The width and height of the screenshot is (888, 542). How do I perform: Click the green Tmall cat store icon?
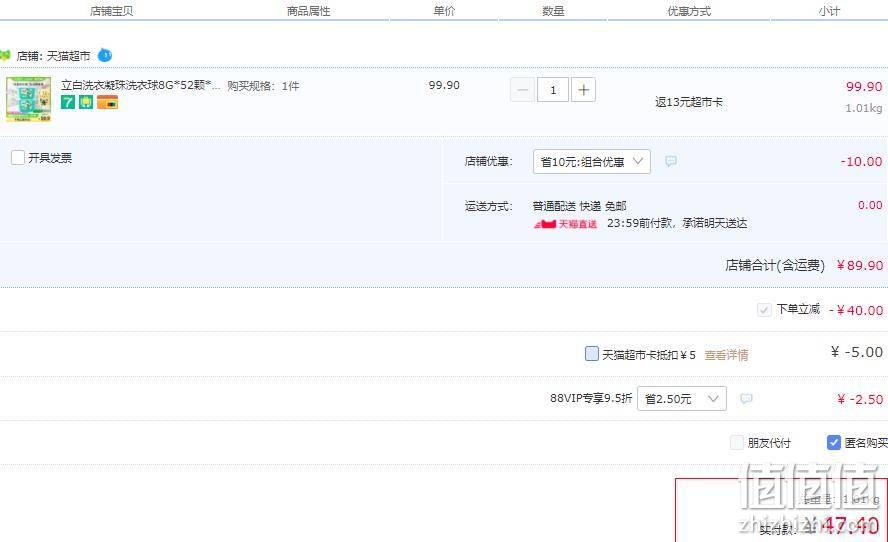(x=5, y=56)
